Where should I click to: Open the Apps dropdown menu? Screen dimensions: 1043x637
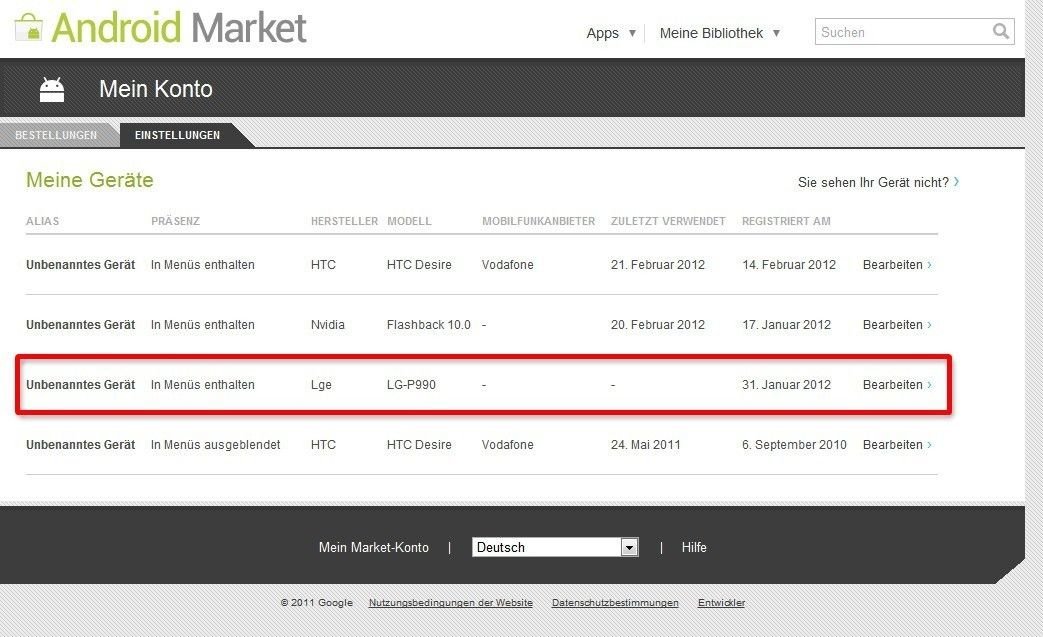tap(611, 33)
